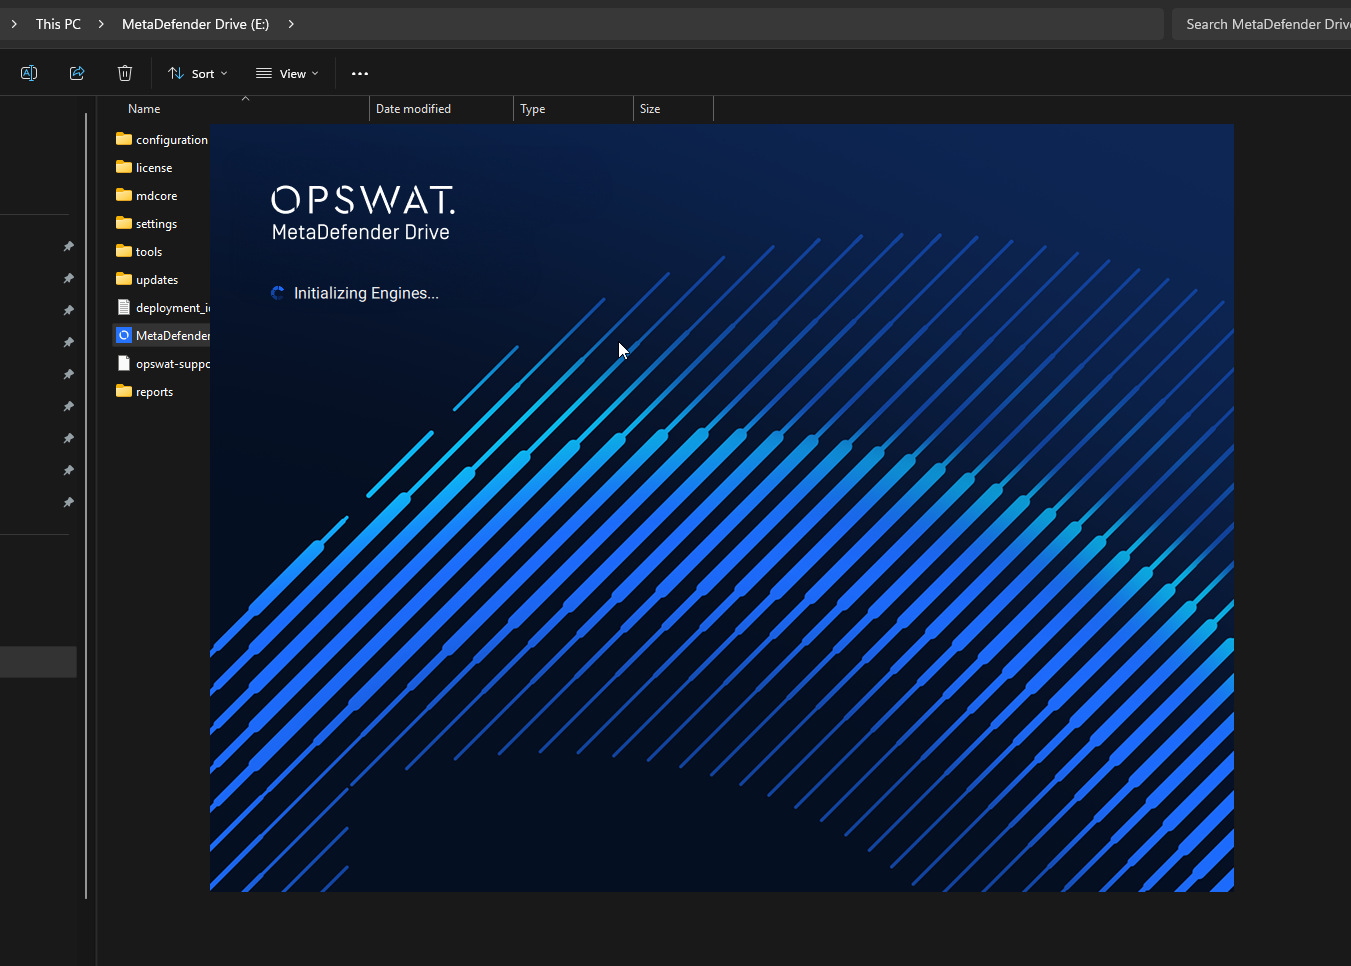Select the configuration folder
The image size is (1351, 966).
(162, 139)
